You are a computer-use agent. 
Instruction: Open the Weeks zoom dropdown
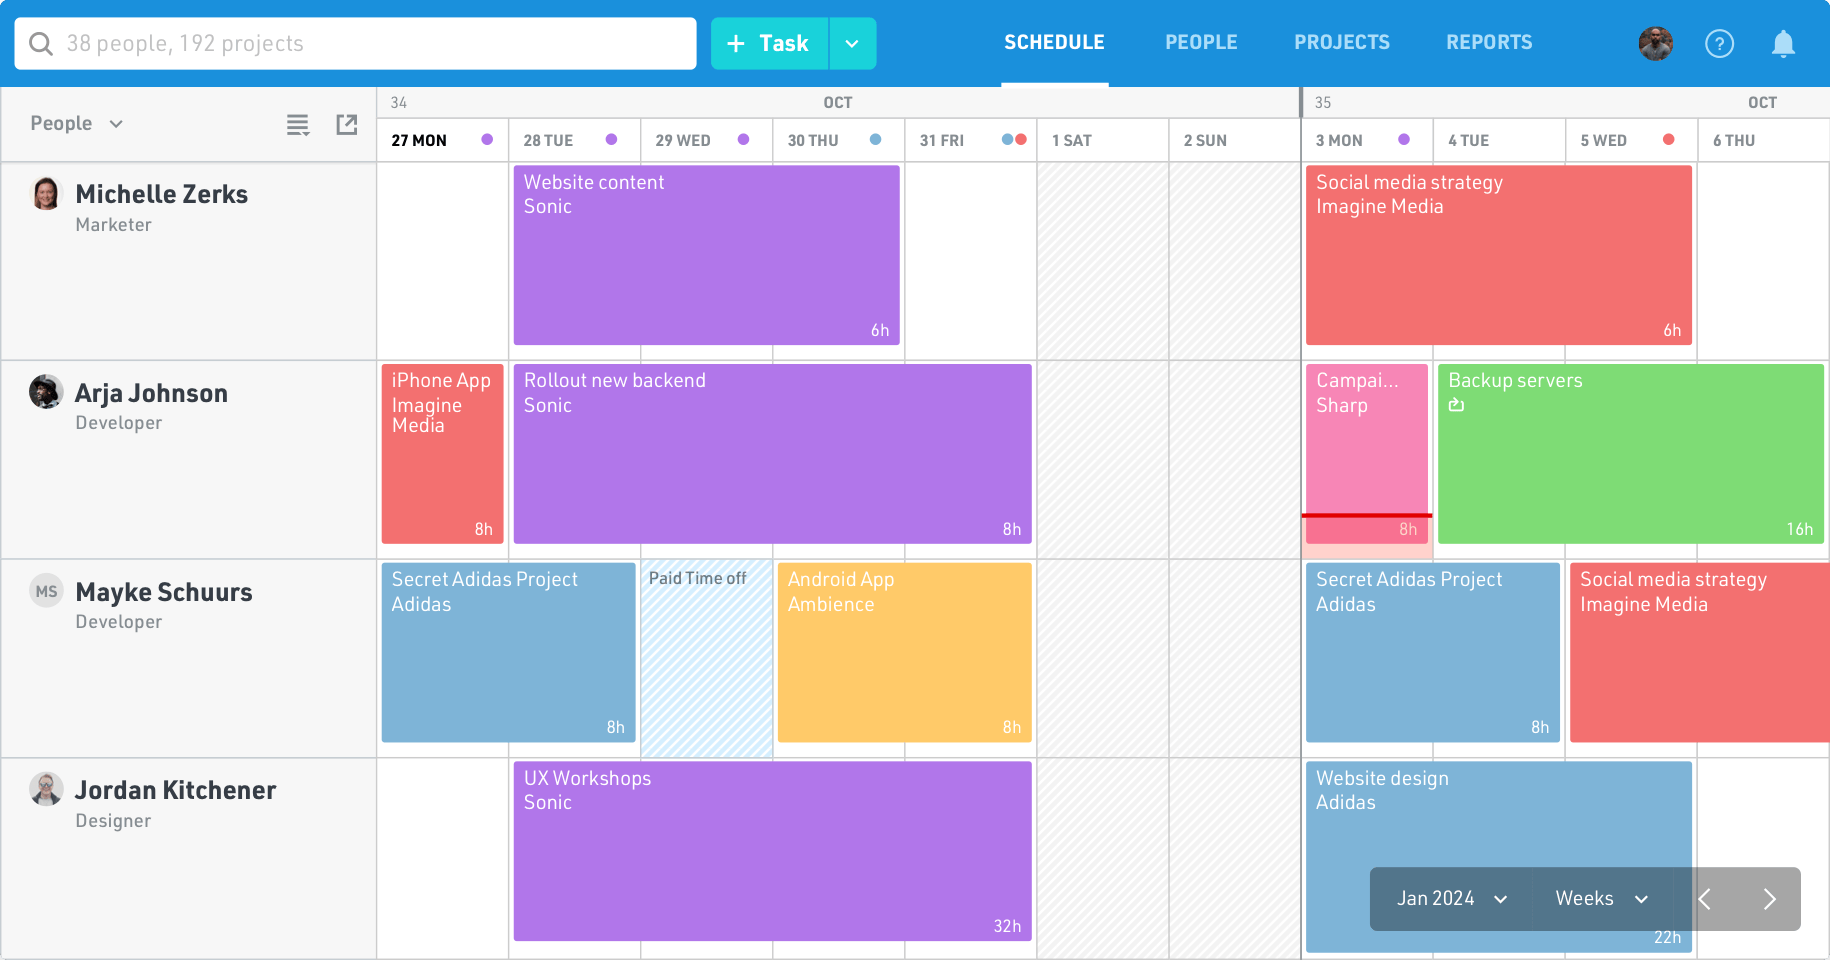click(1599, 899)
